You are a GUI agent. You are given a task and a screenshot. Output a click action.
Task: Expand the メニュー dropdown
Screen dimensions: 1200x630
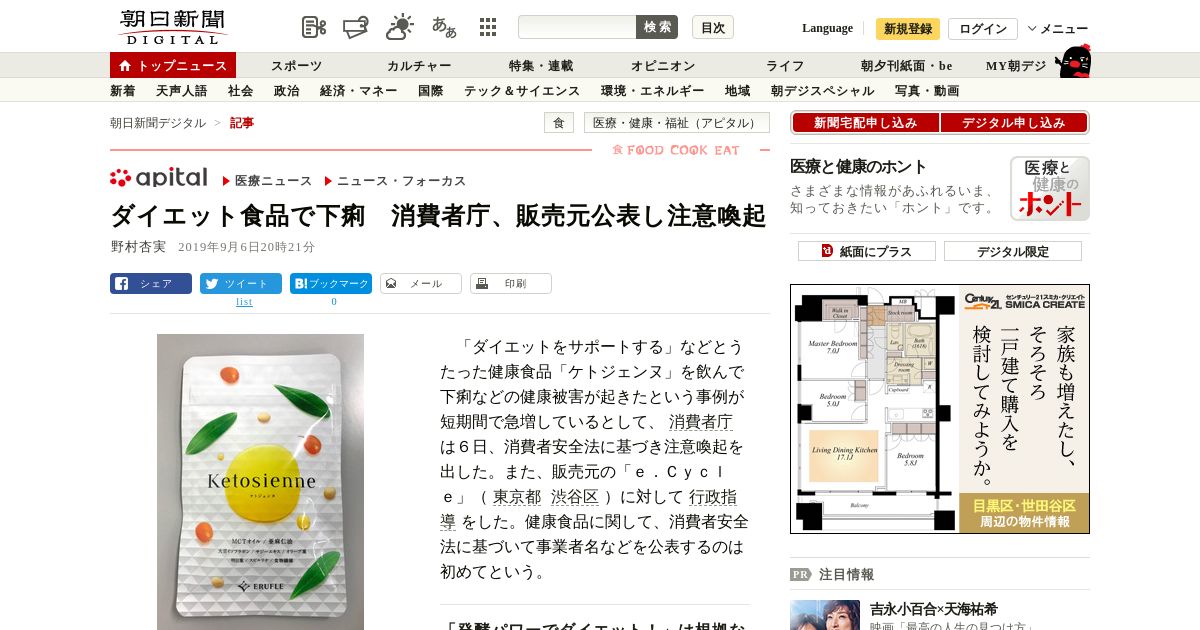[1058, 29]
